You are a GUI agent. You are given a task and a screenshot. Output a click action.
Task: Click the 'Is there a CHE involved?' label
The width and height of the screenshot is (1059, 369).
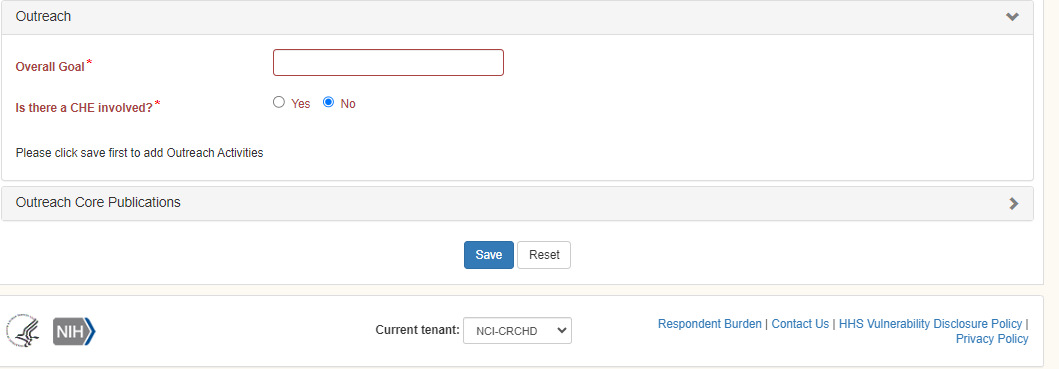84,107
